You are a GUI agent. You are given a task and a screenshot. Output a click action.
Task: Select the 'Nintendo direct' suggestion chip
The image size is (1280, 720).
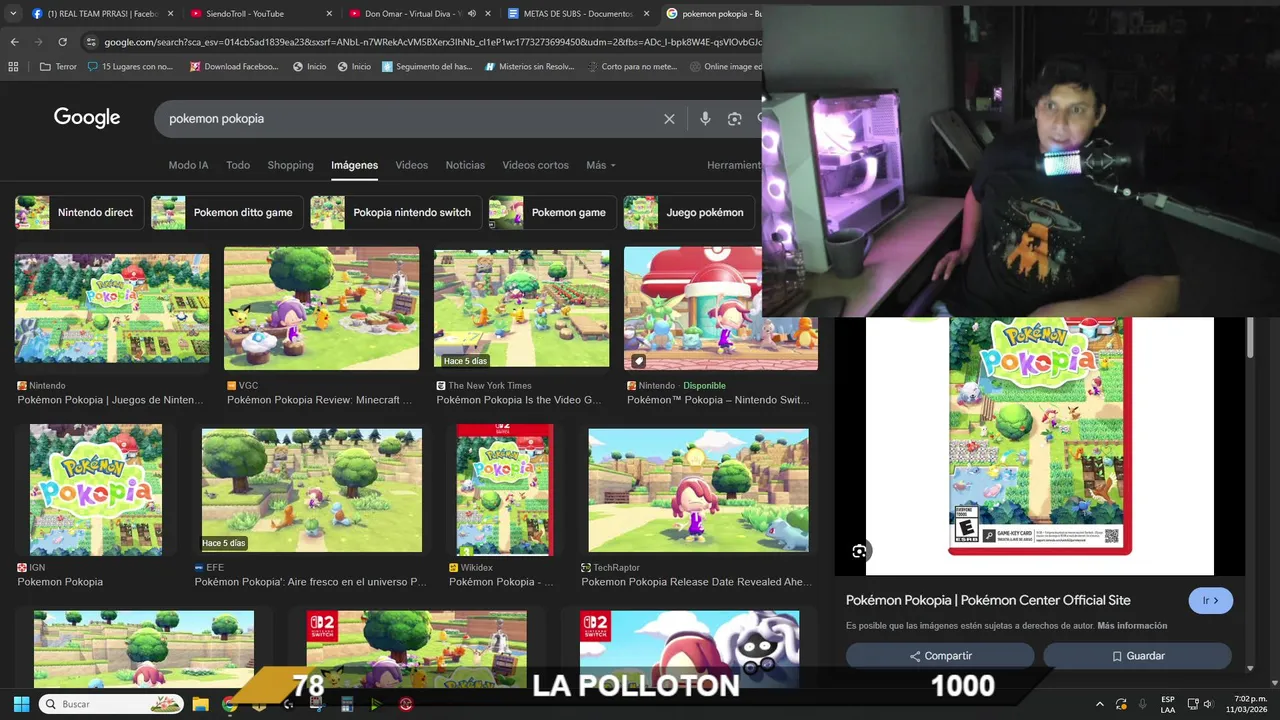tap(80, 212)
